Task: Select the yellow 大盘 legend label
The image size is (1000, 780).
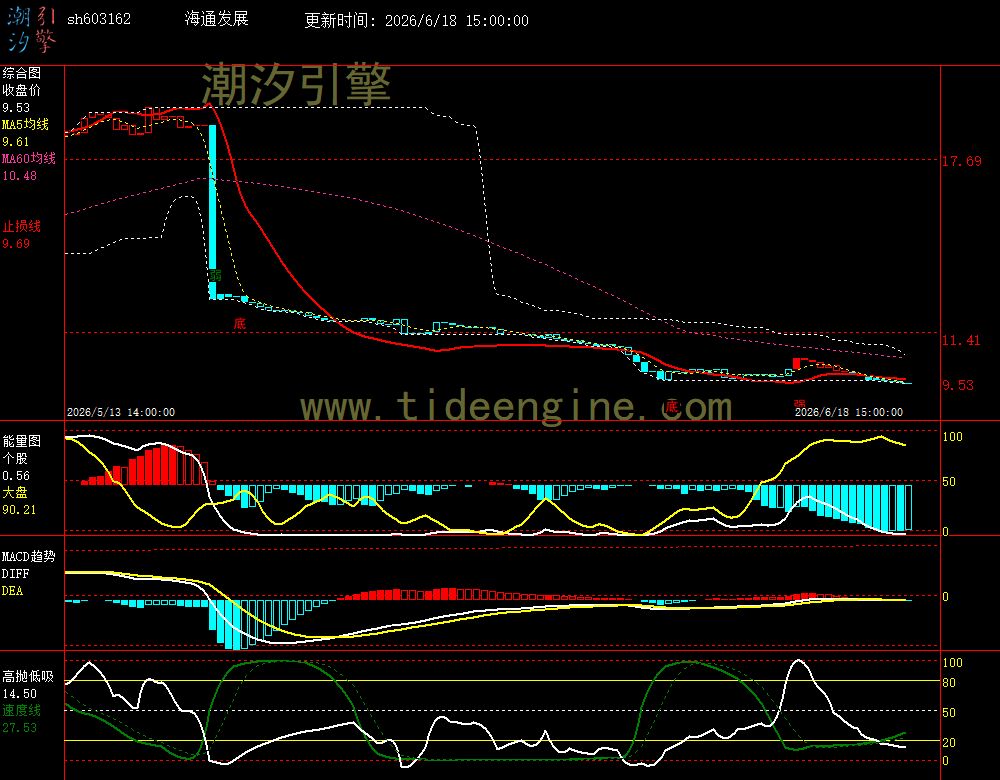Action: tap(15, 492)
